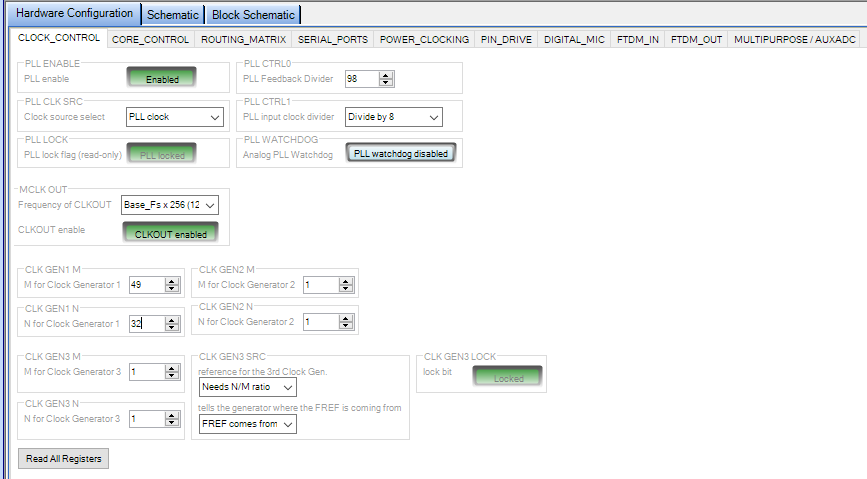Switch to the ROUTING_MATRIX tab
This screenshot has height=479, width=867.
pyautogui.click(x=243, y=39)
